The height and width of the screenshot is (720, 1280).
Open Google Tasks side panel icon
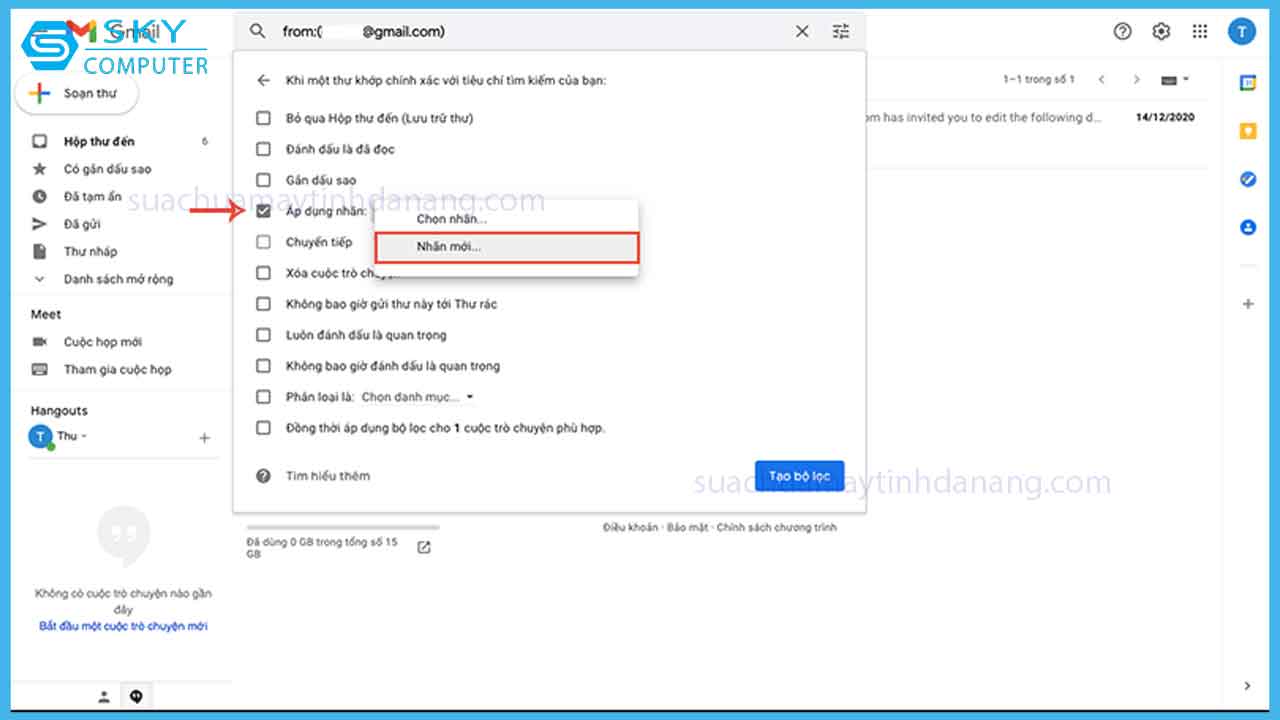point(1248,179)
